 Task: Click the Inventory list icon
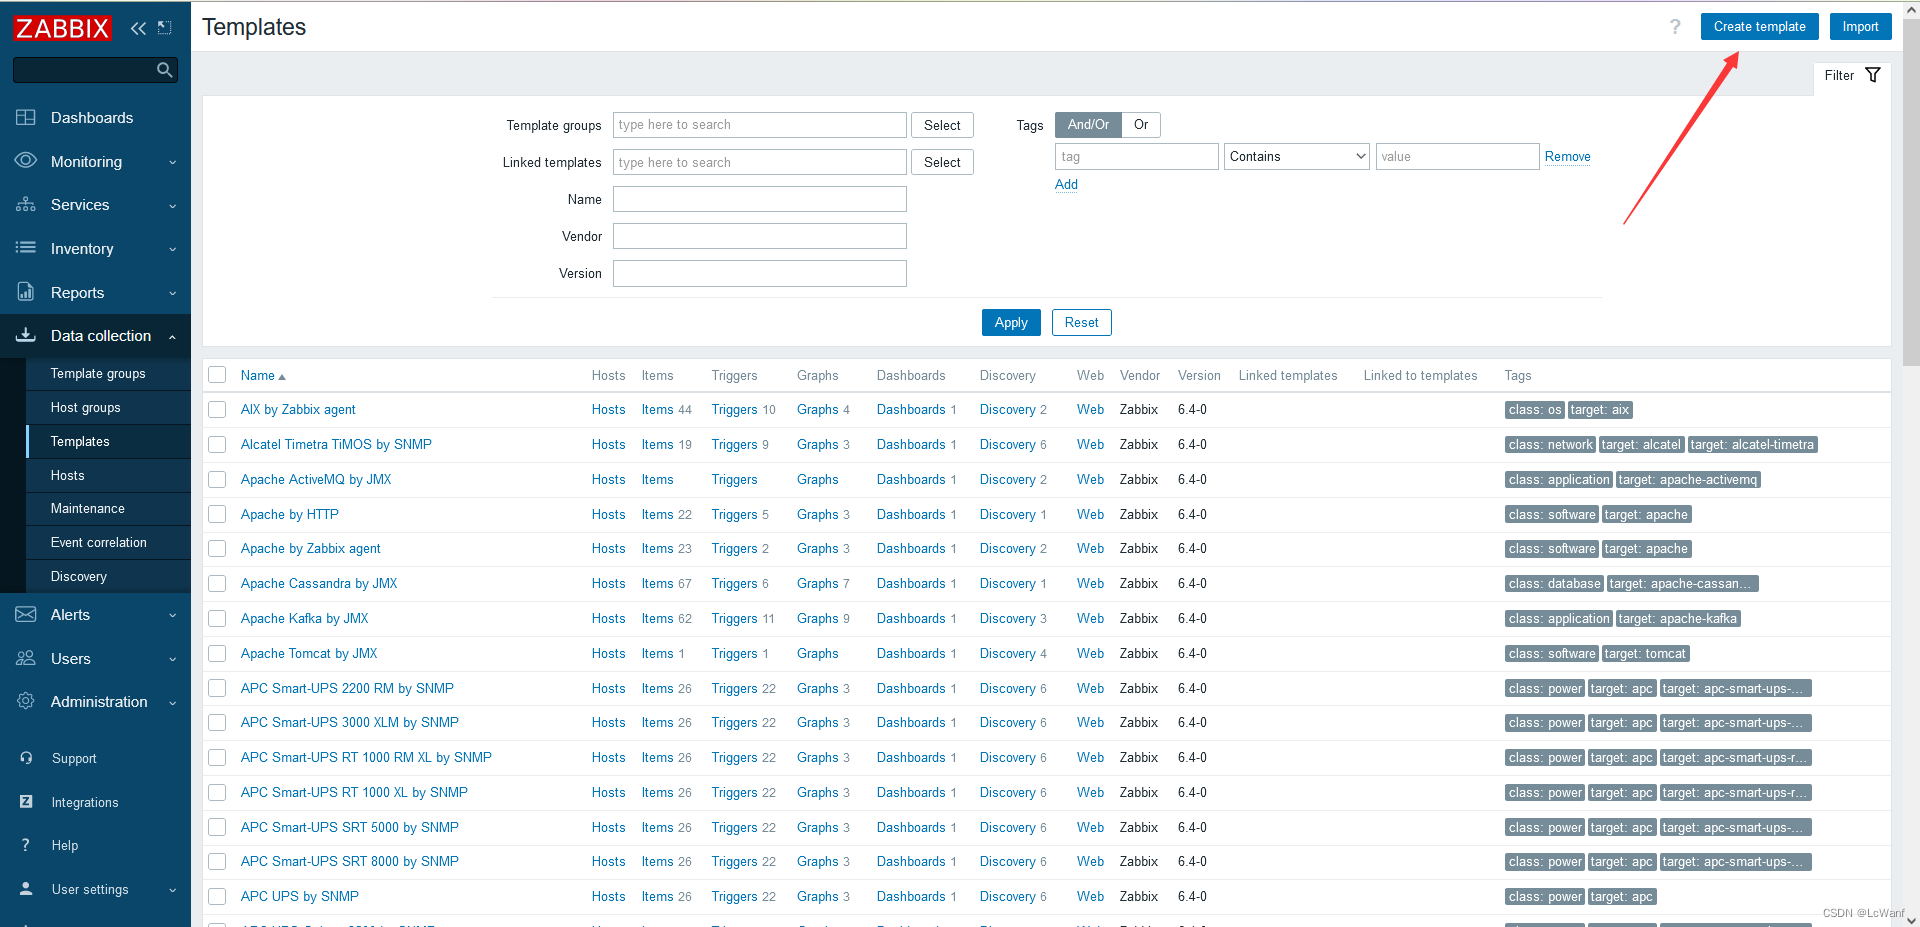coord(26,248)
